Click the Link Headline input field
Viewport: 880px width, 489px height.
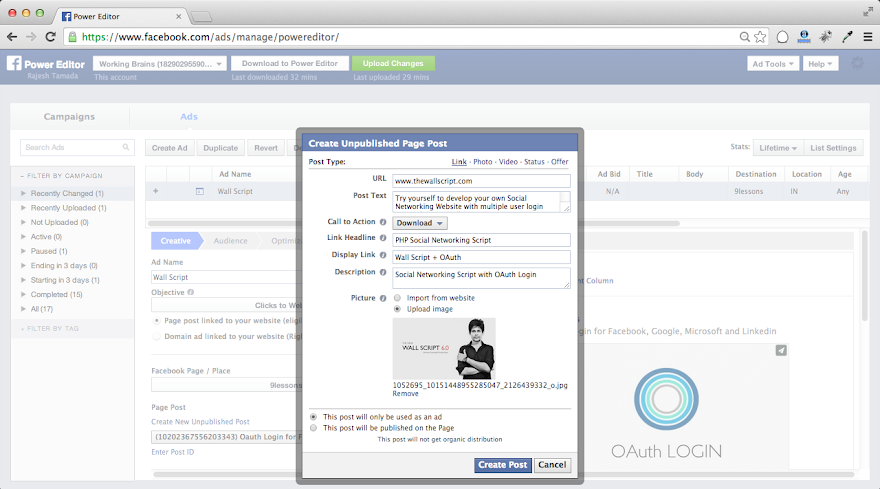[x=482, y=240]
